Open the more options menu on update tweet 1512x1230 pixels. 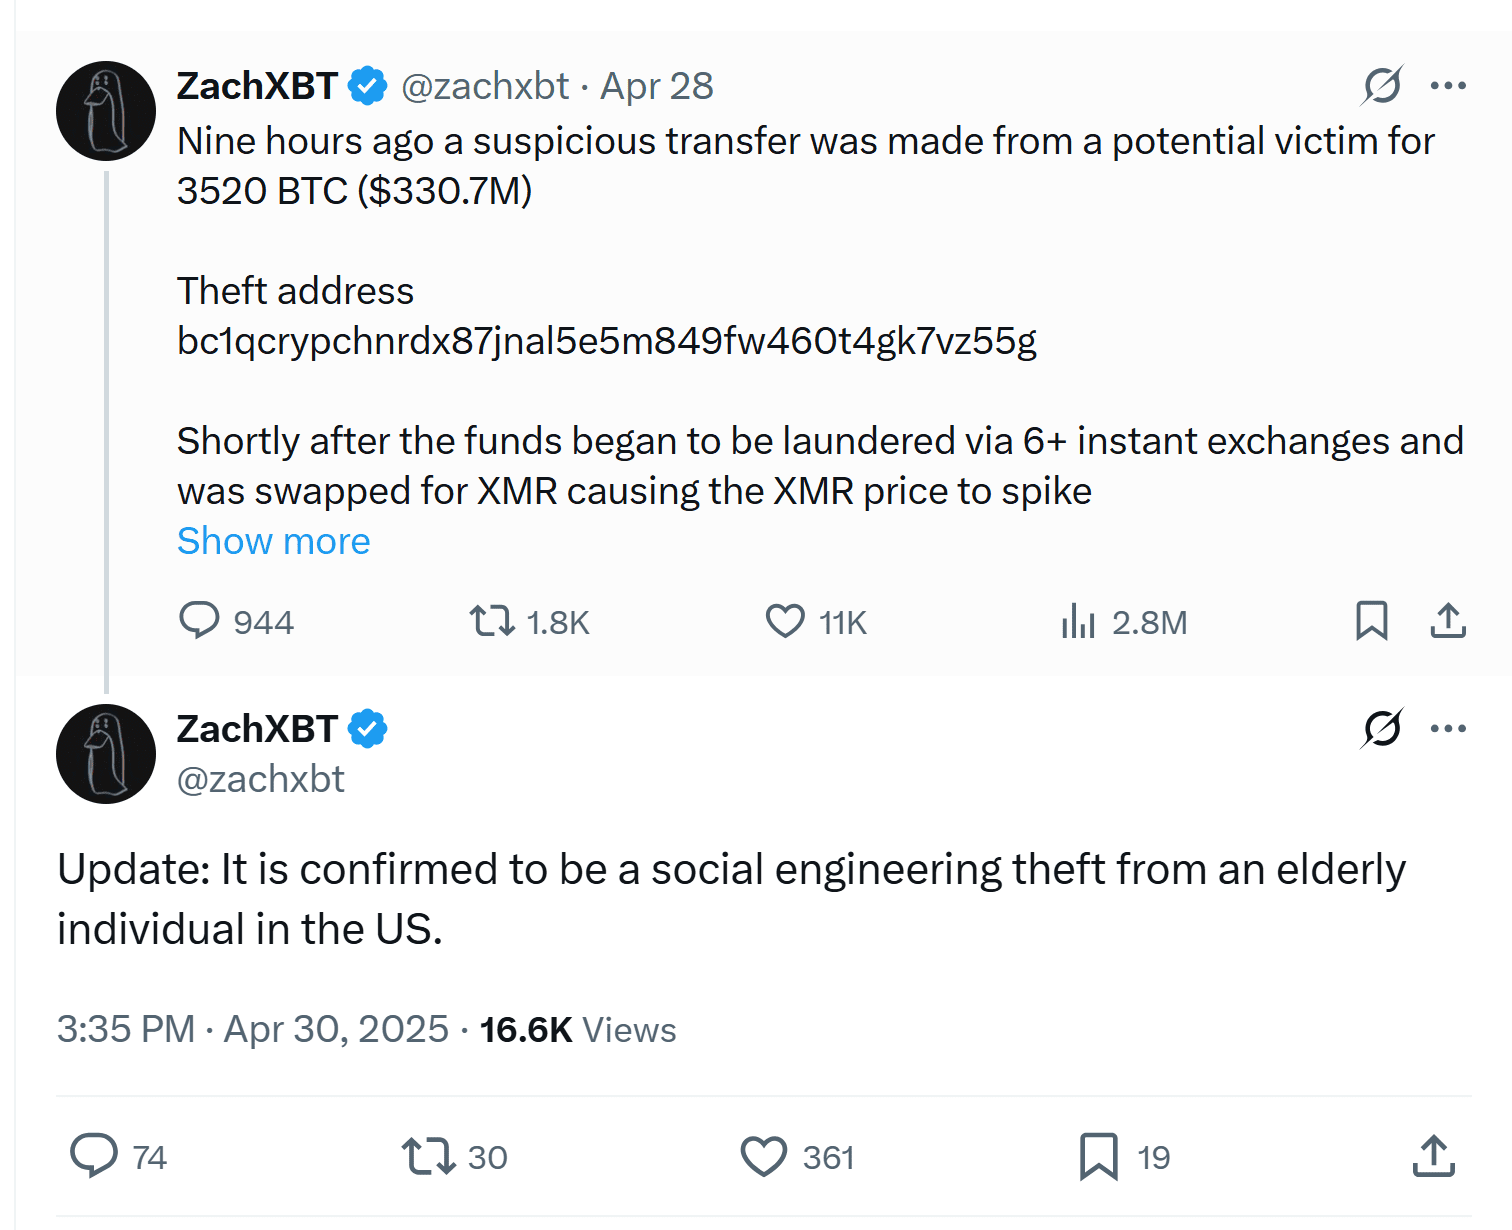(1447, 729)
